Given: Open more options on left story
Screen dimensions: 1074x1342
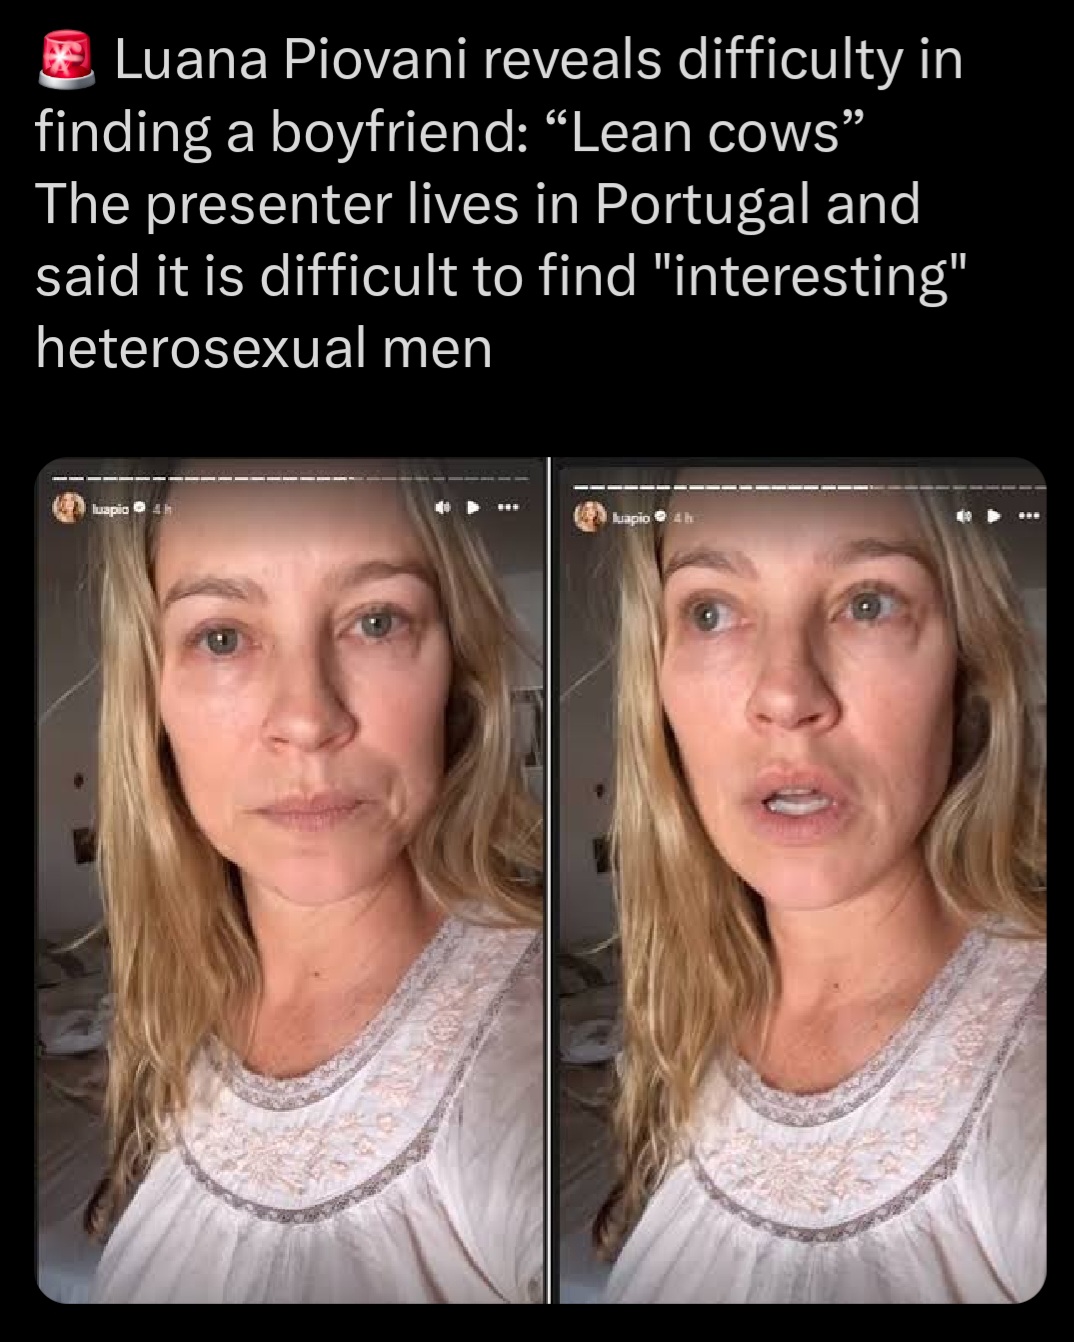Looking at the screenshot, I should coord(508,508).
